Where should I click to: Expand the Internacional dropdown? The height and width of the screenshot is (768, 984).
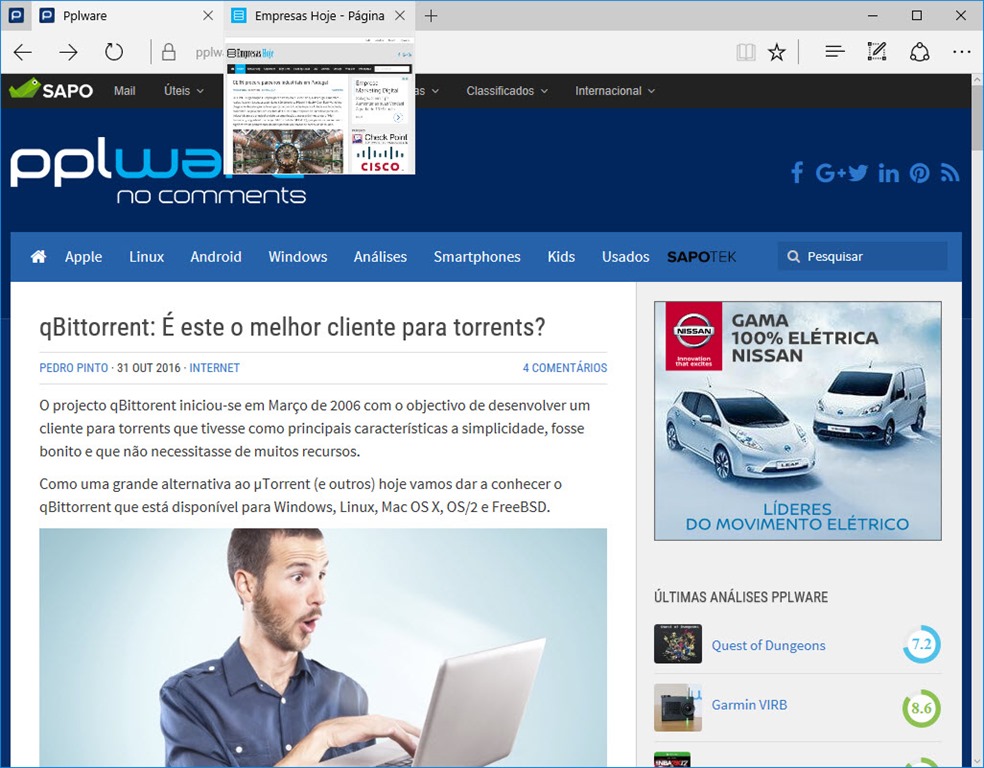(615, 91)
